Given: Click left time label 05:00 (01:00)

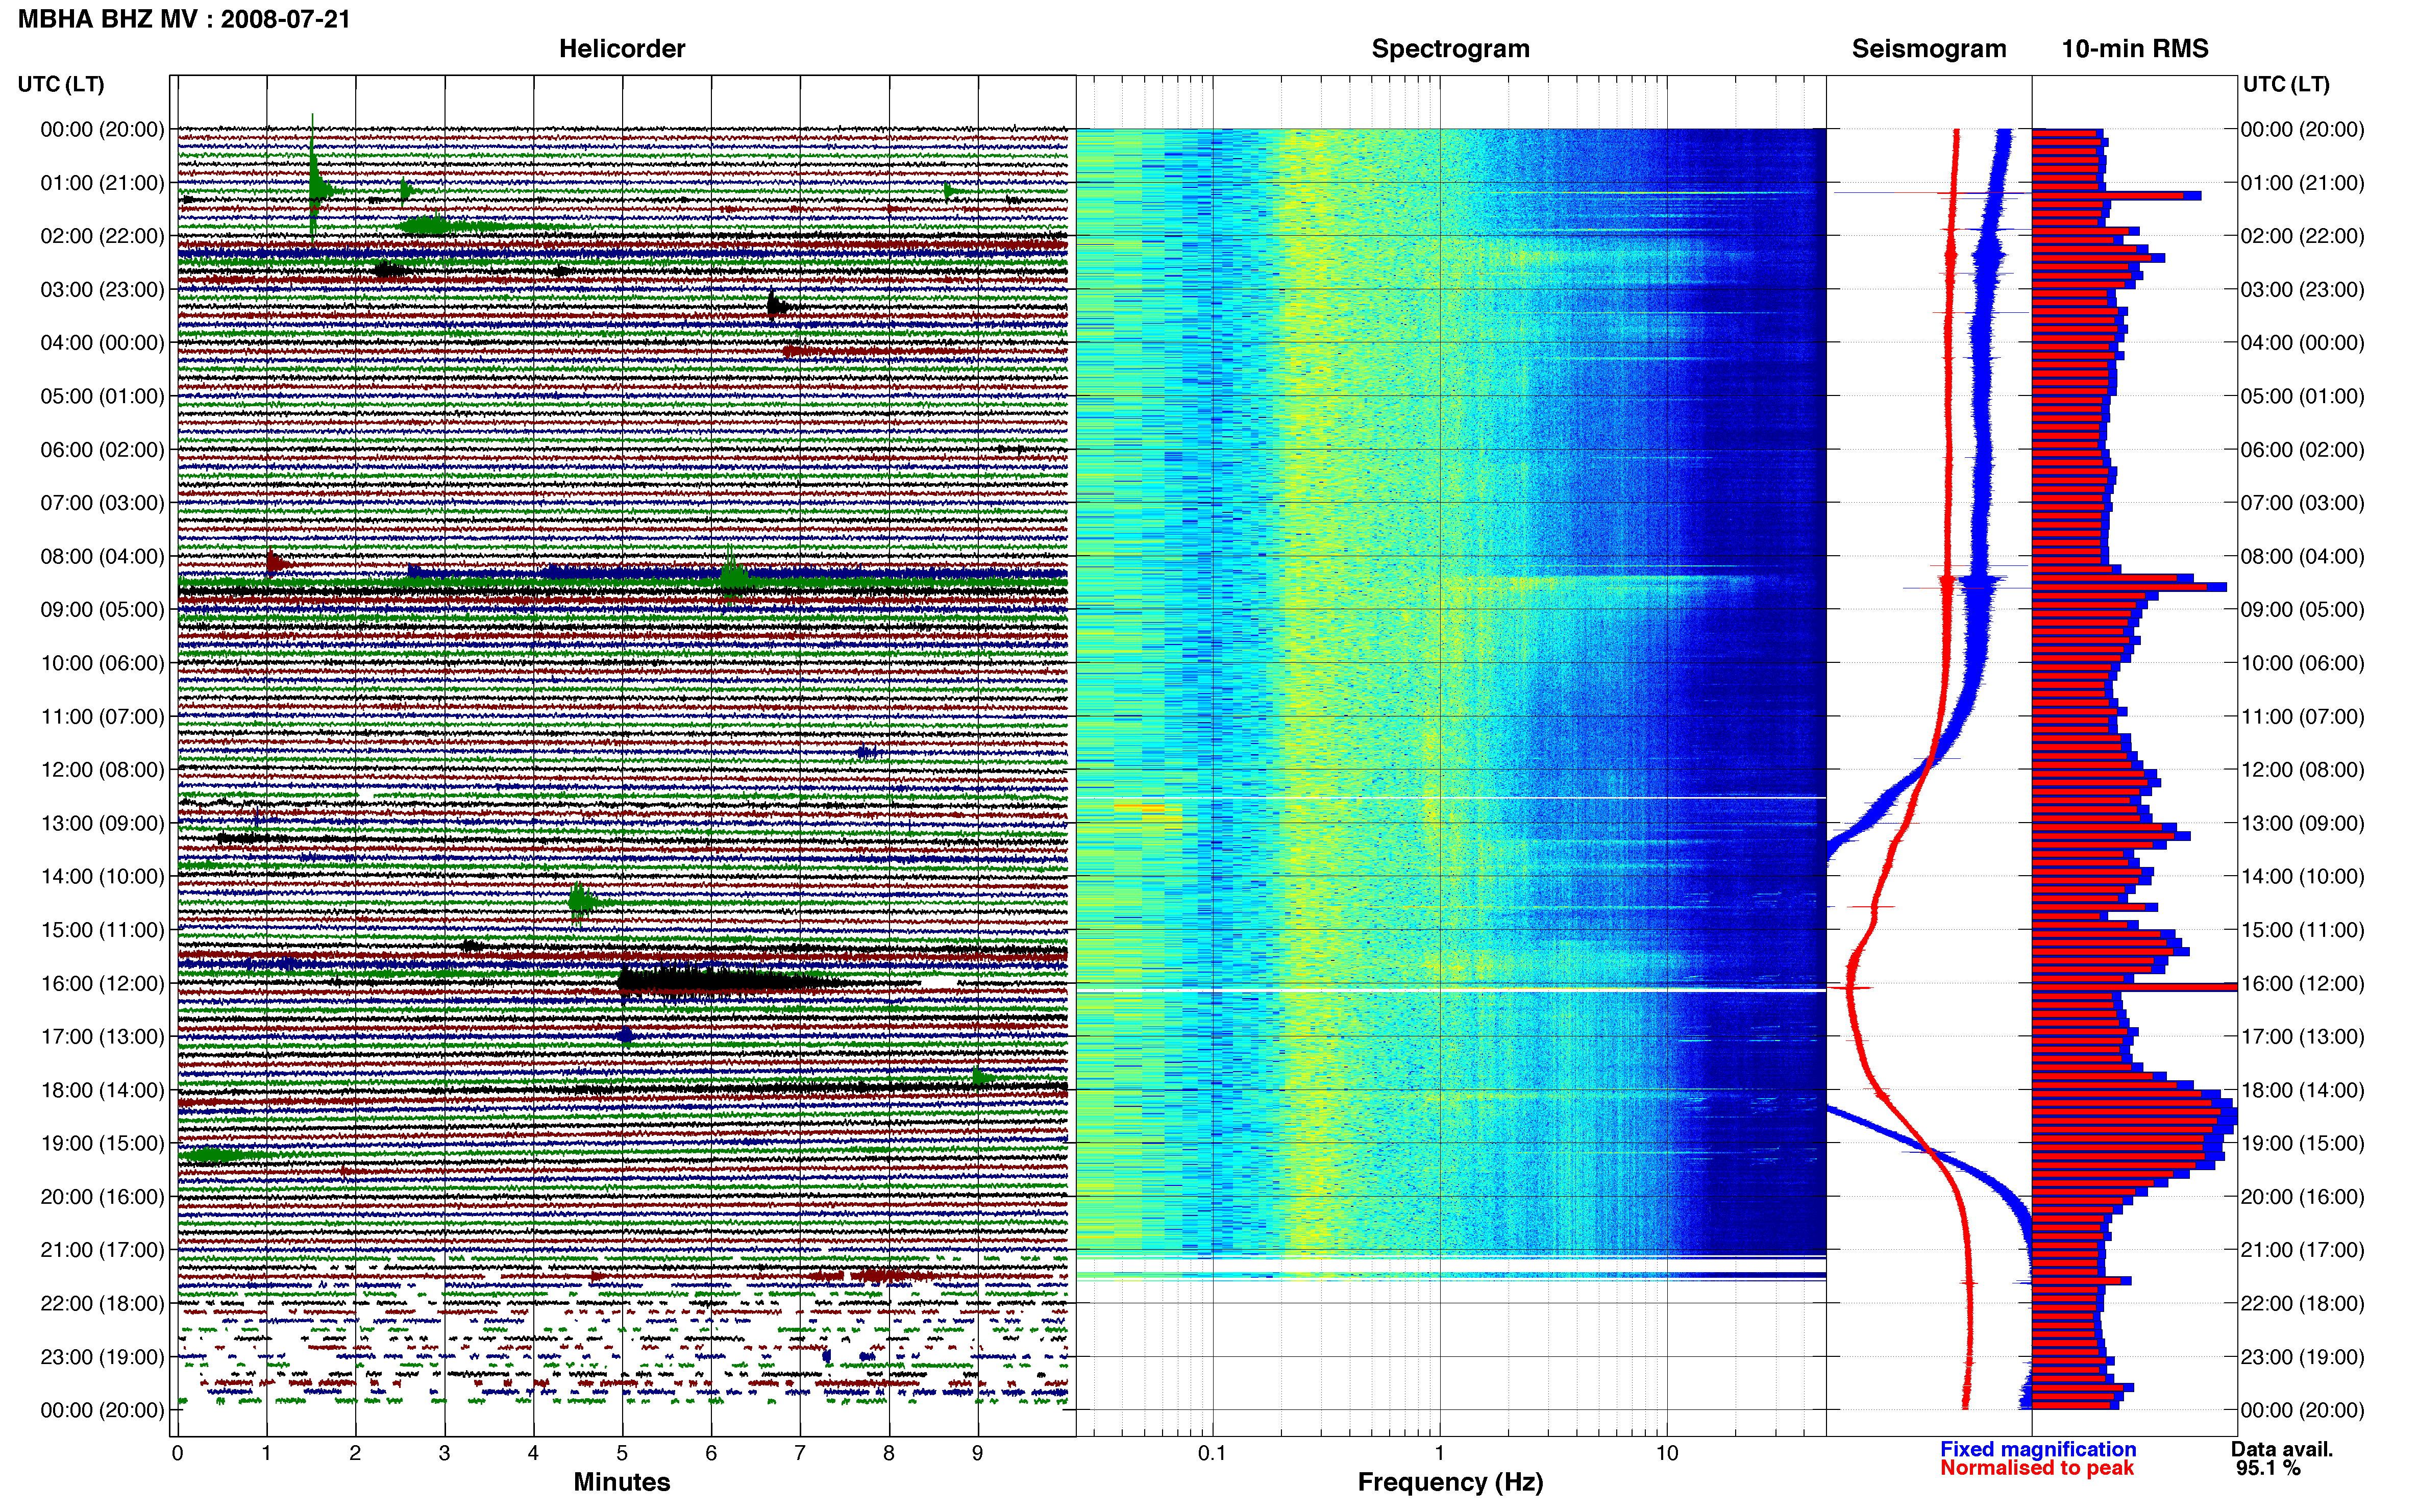Looking at the screenshot, I should click(x=102, y=396).
